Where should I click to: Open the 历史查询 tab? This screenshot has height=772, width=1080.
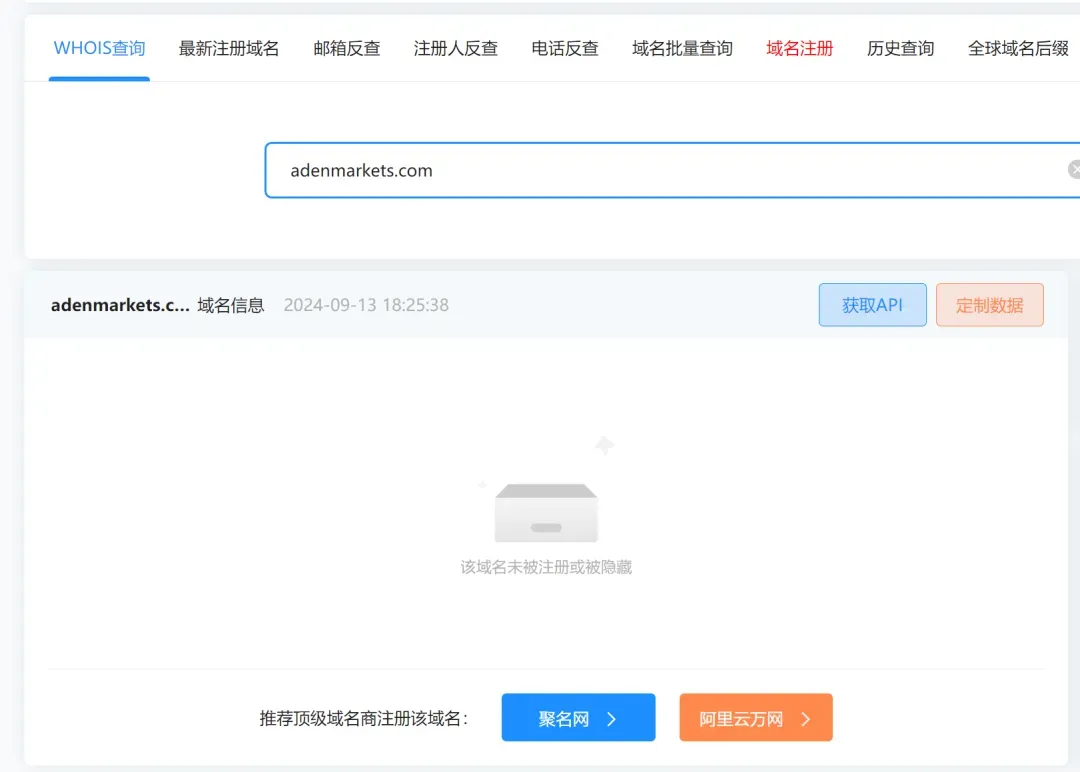[x=900, y=48]
